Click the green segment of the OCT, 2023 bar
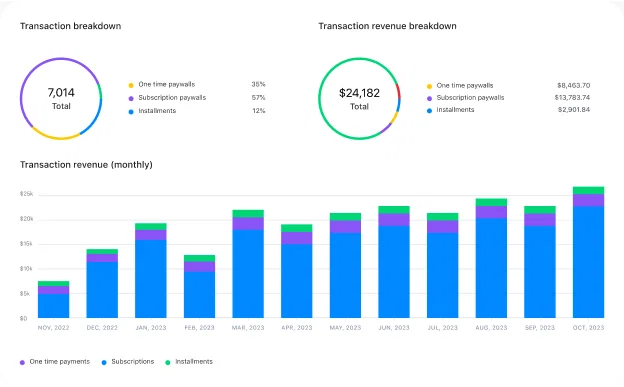The height and width of the screenshot is (387, 624). click(x=589, y=190)
